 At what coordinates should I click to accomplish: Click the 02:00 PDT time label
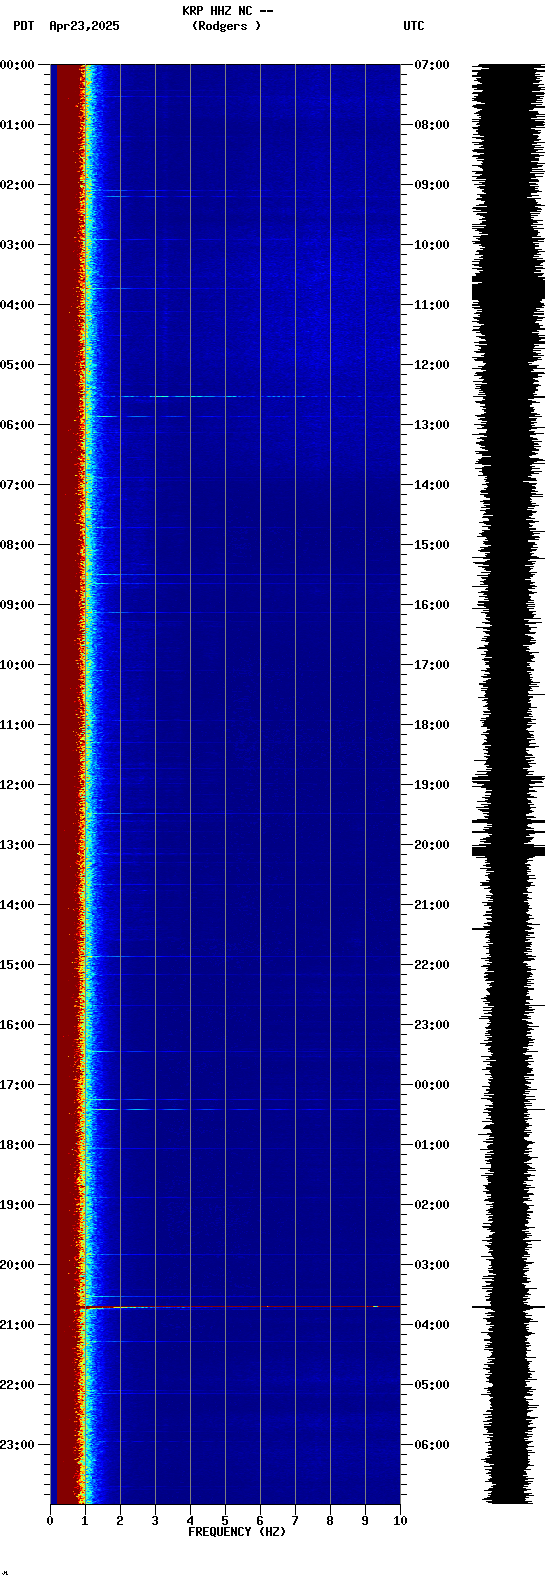tap(17, 185)
